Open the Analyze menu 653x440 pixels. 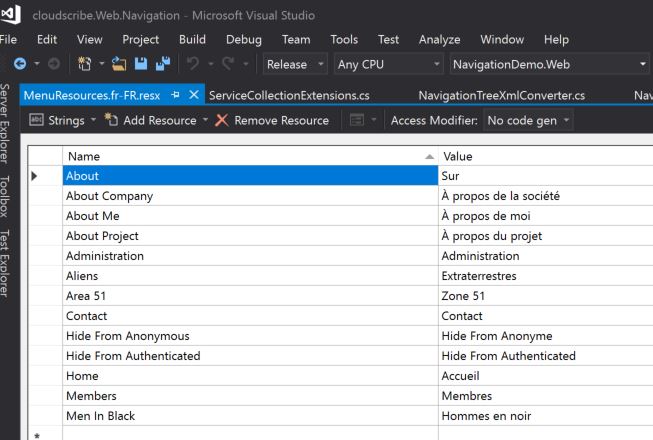[439, 40]
